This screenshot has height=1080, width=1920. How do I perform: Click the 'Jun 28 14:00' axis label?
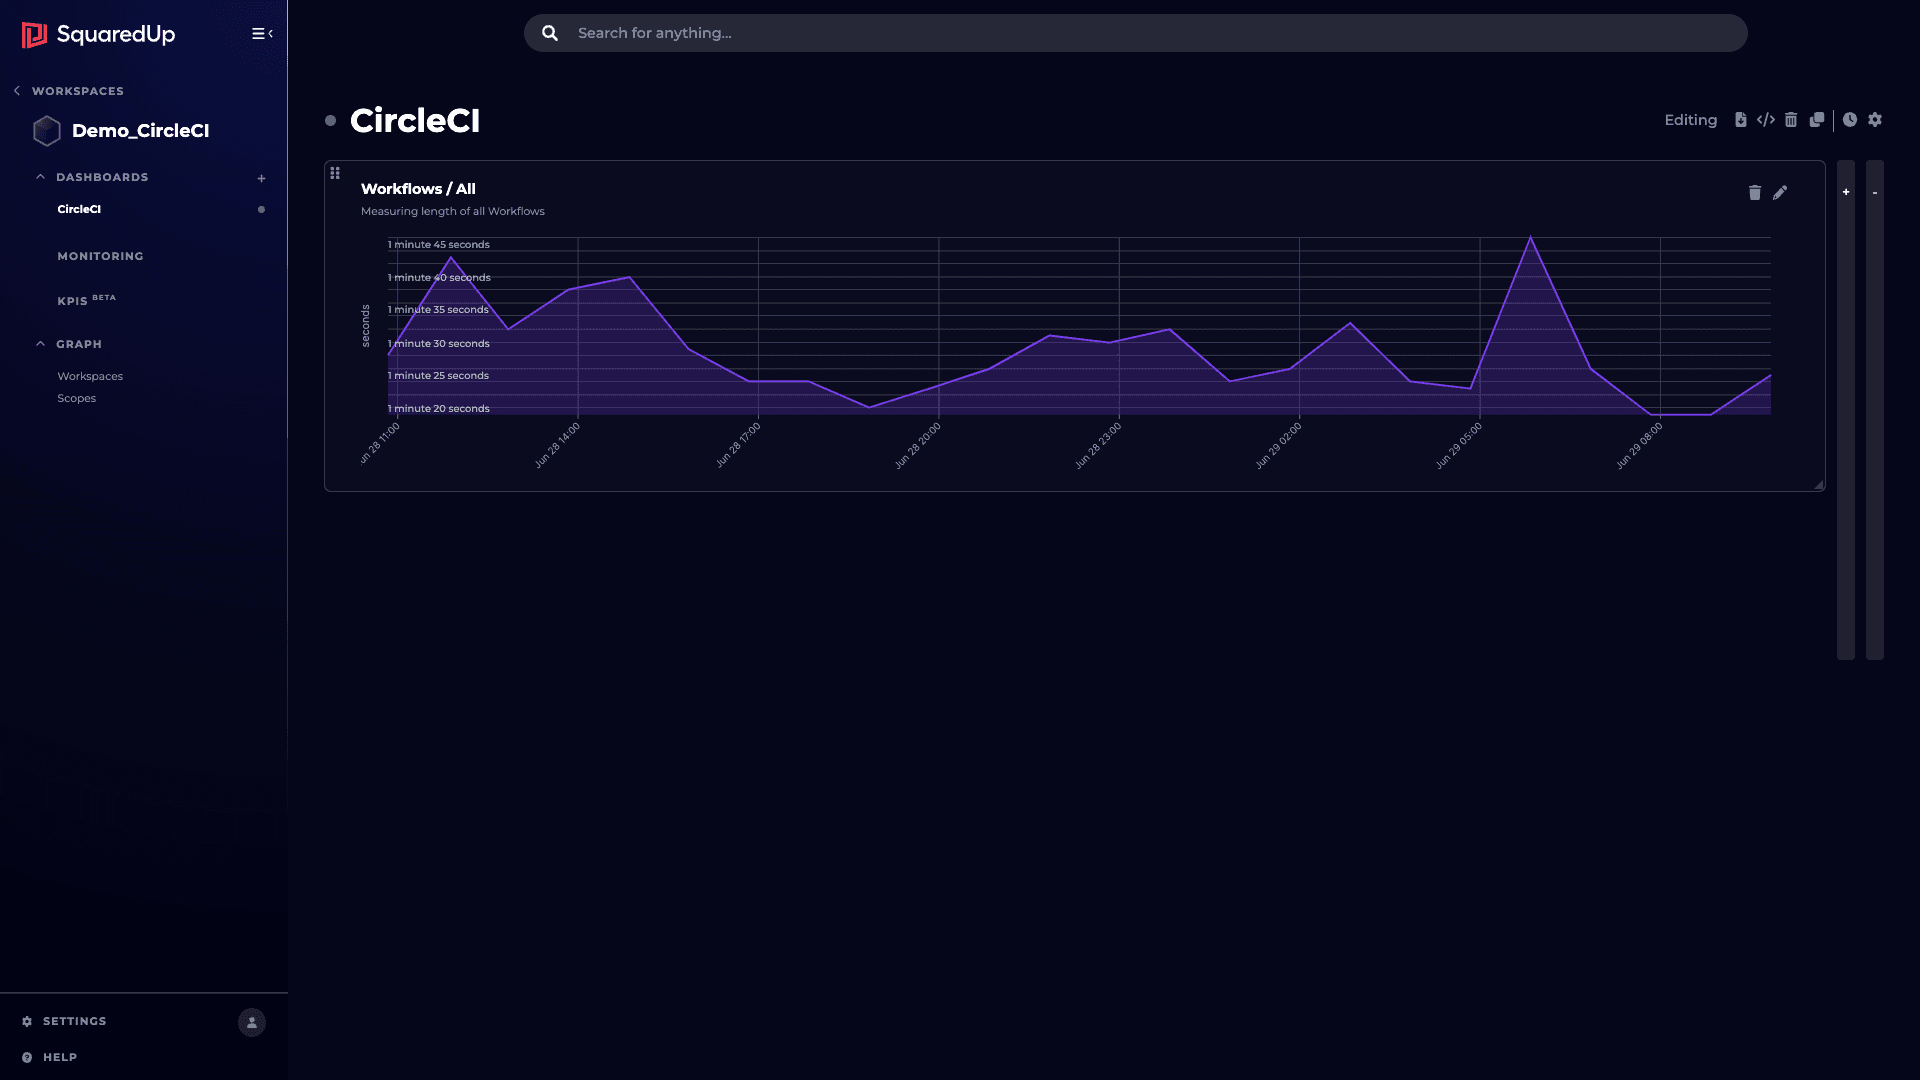557,445
